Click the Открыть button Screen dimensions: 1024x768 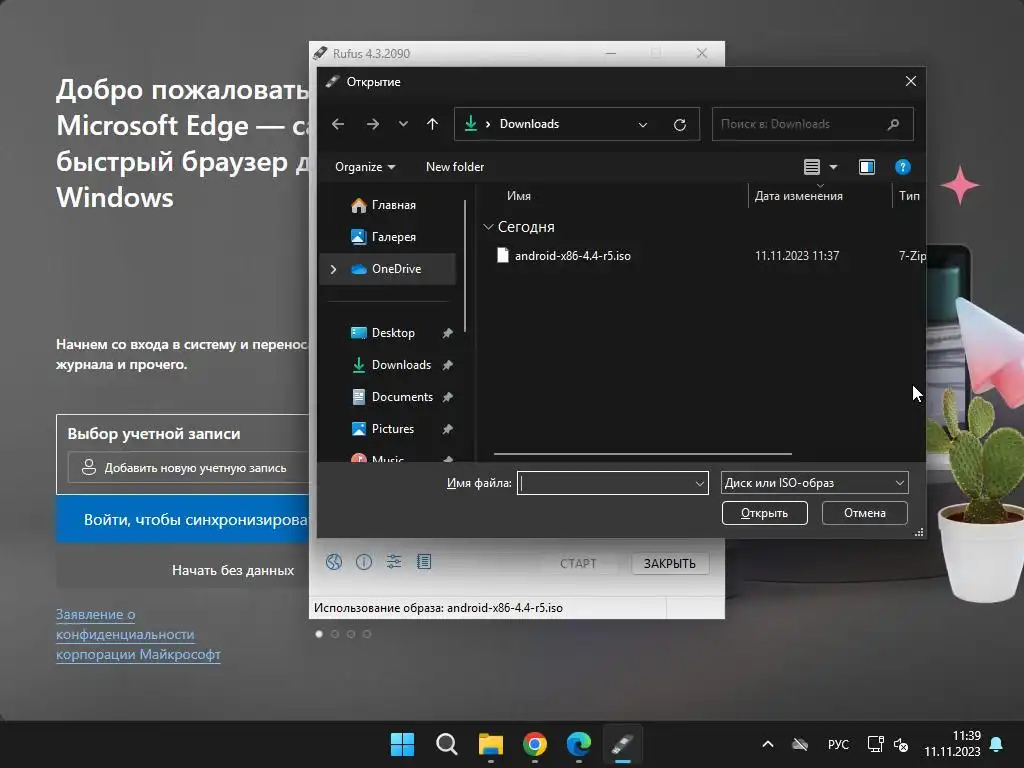tap(764, 513)
